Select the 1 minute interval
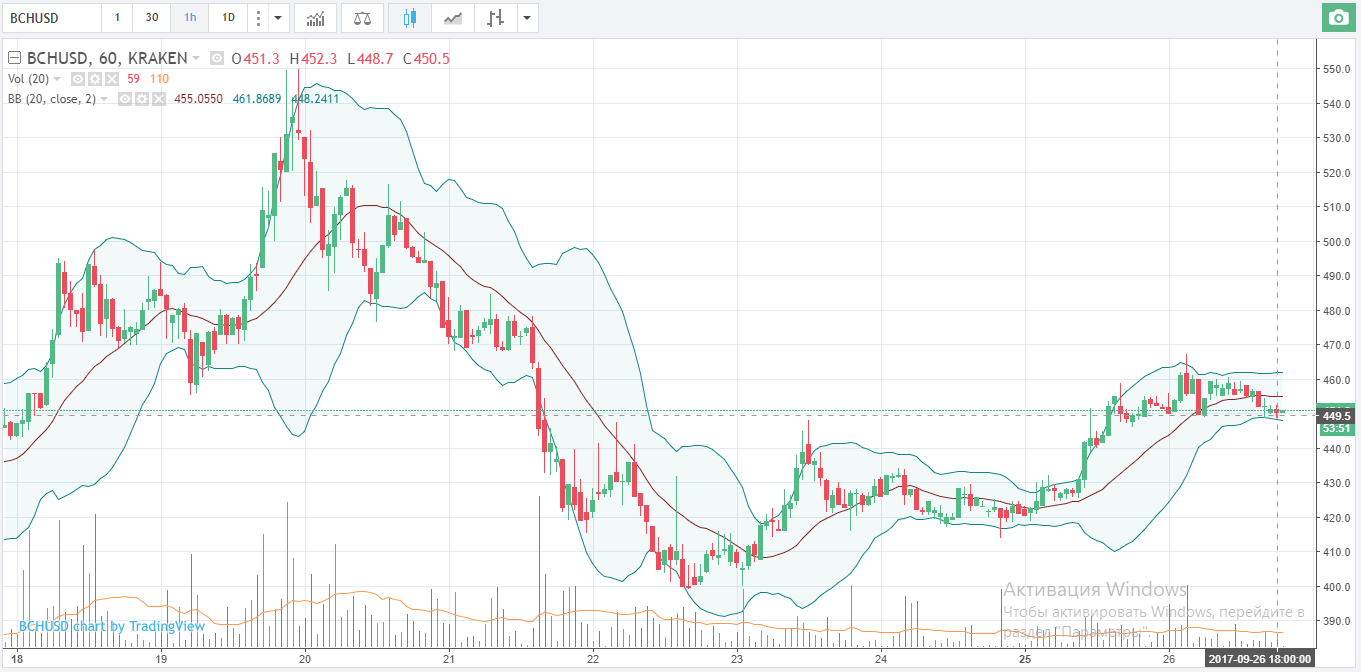Image resolution: width=1361 pixels, height=672 pixels. pyautogui.click(x=117, y=18)
